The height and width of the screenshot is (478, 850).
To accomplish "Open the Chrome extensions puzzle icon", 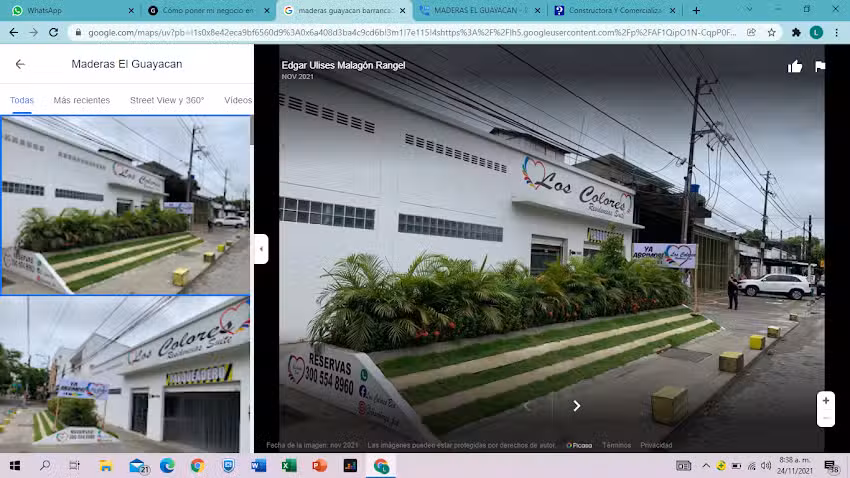I will click(x=796, y=32).
